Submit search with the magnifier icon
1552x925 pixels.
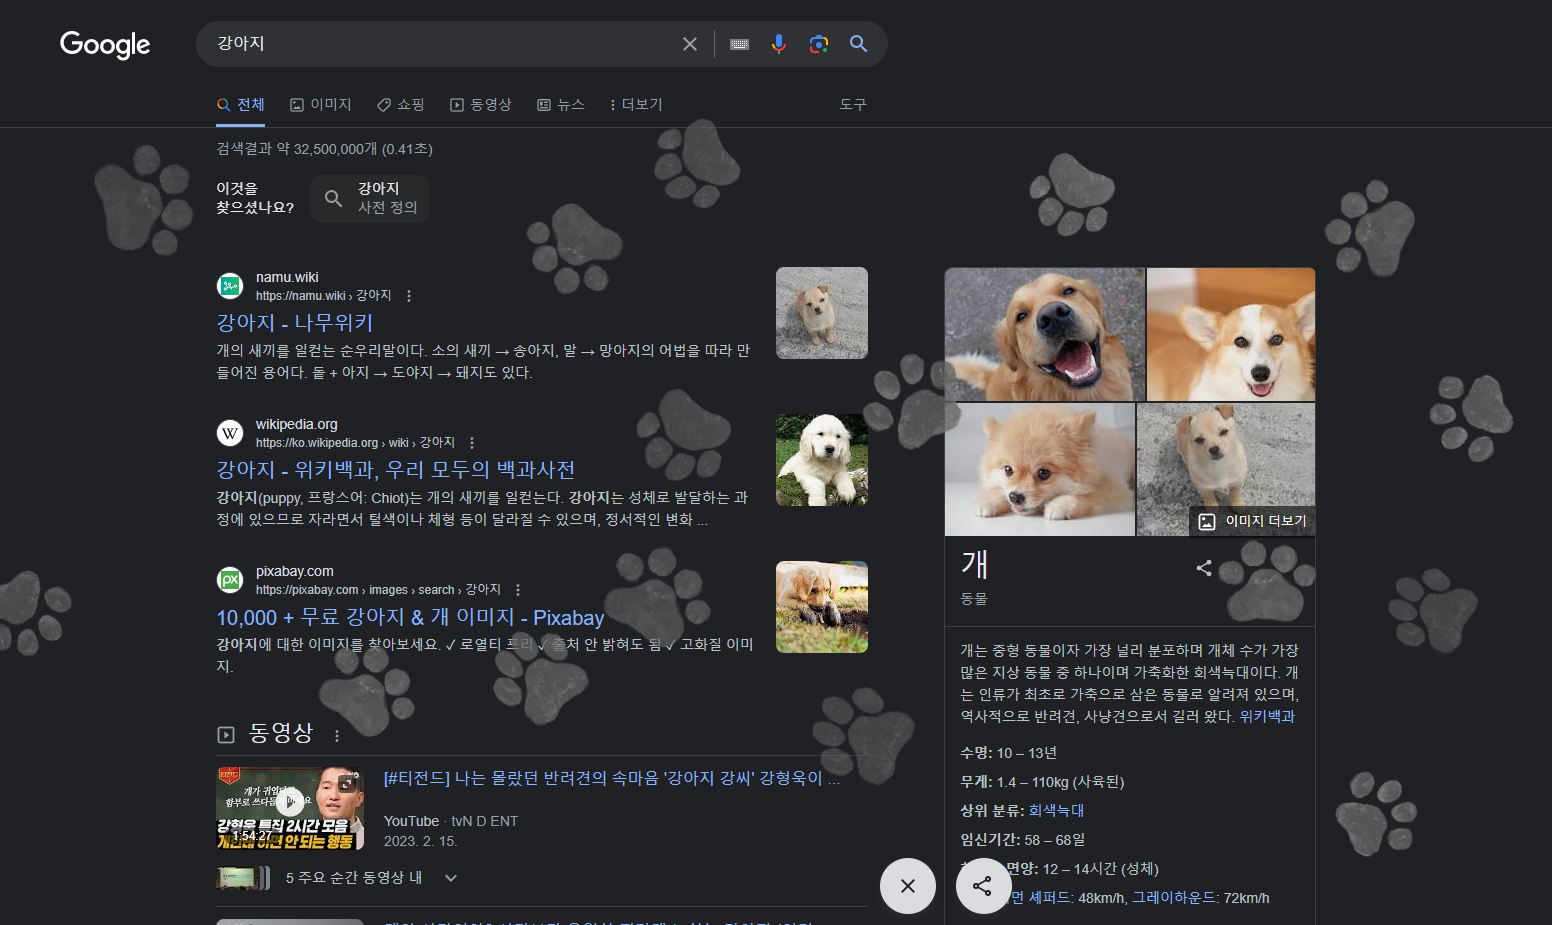[x=859, y=44]
